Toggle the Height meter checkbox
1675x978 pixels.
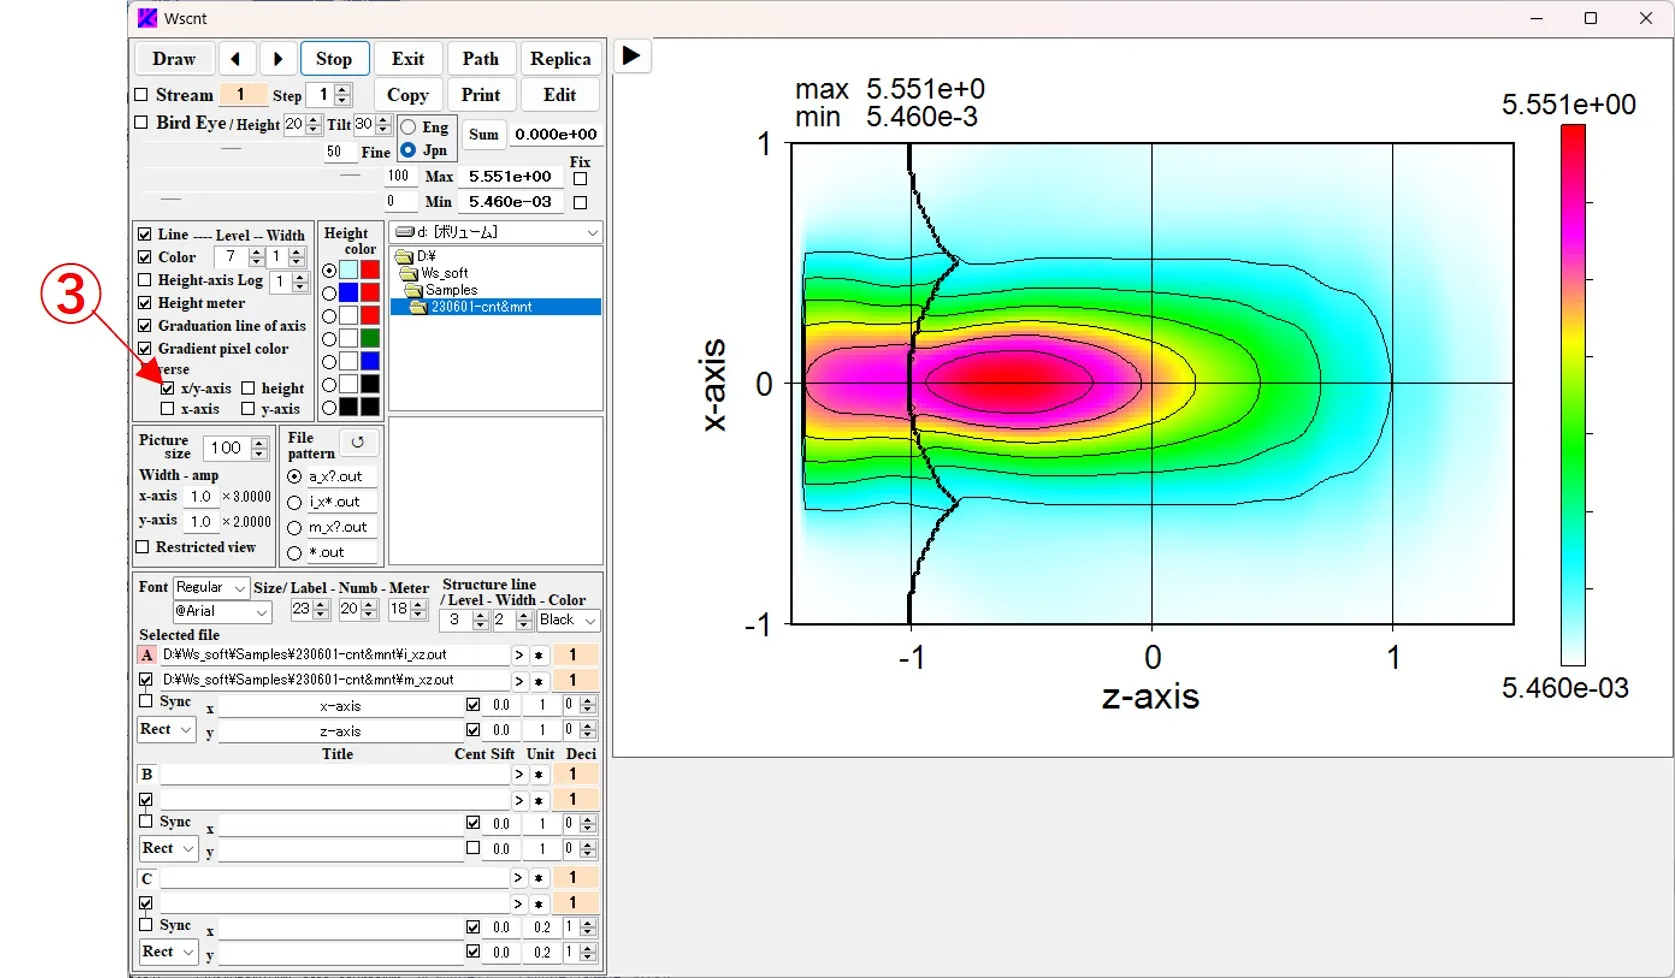pyautogui.click(x=145, y=303)
